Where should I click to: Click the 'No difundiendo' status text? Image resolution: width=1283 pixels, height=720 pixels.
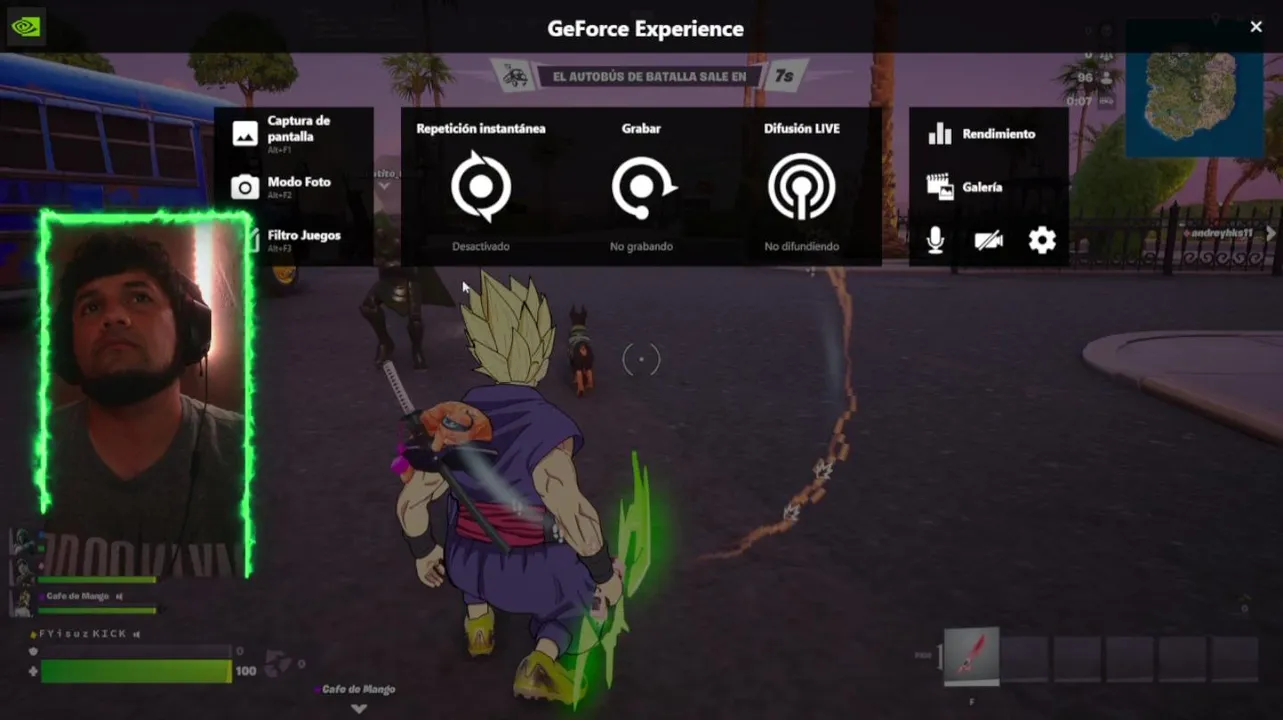tap(802, 246)
